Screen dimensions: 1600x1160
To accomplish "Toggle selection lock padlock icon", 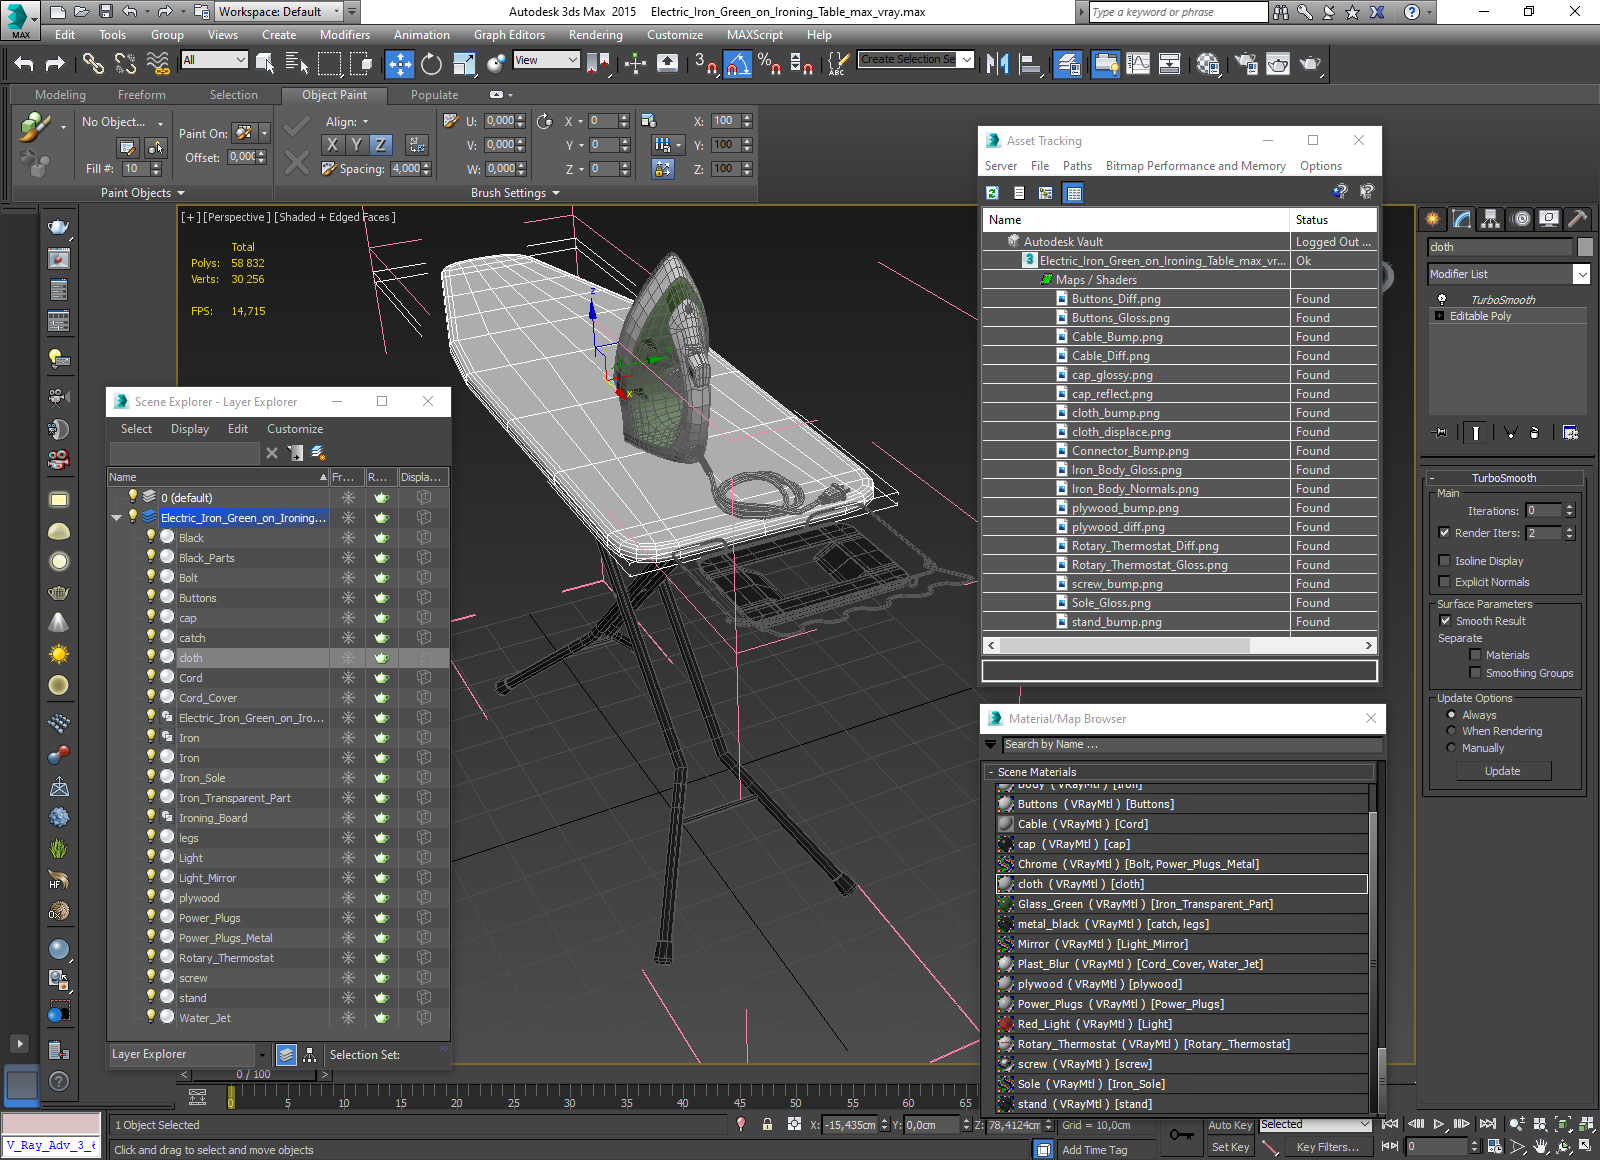I will click(x=767, y=1124).
